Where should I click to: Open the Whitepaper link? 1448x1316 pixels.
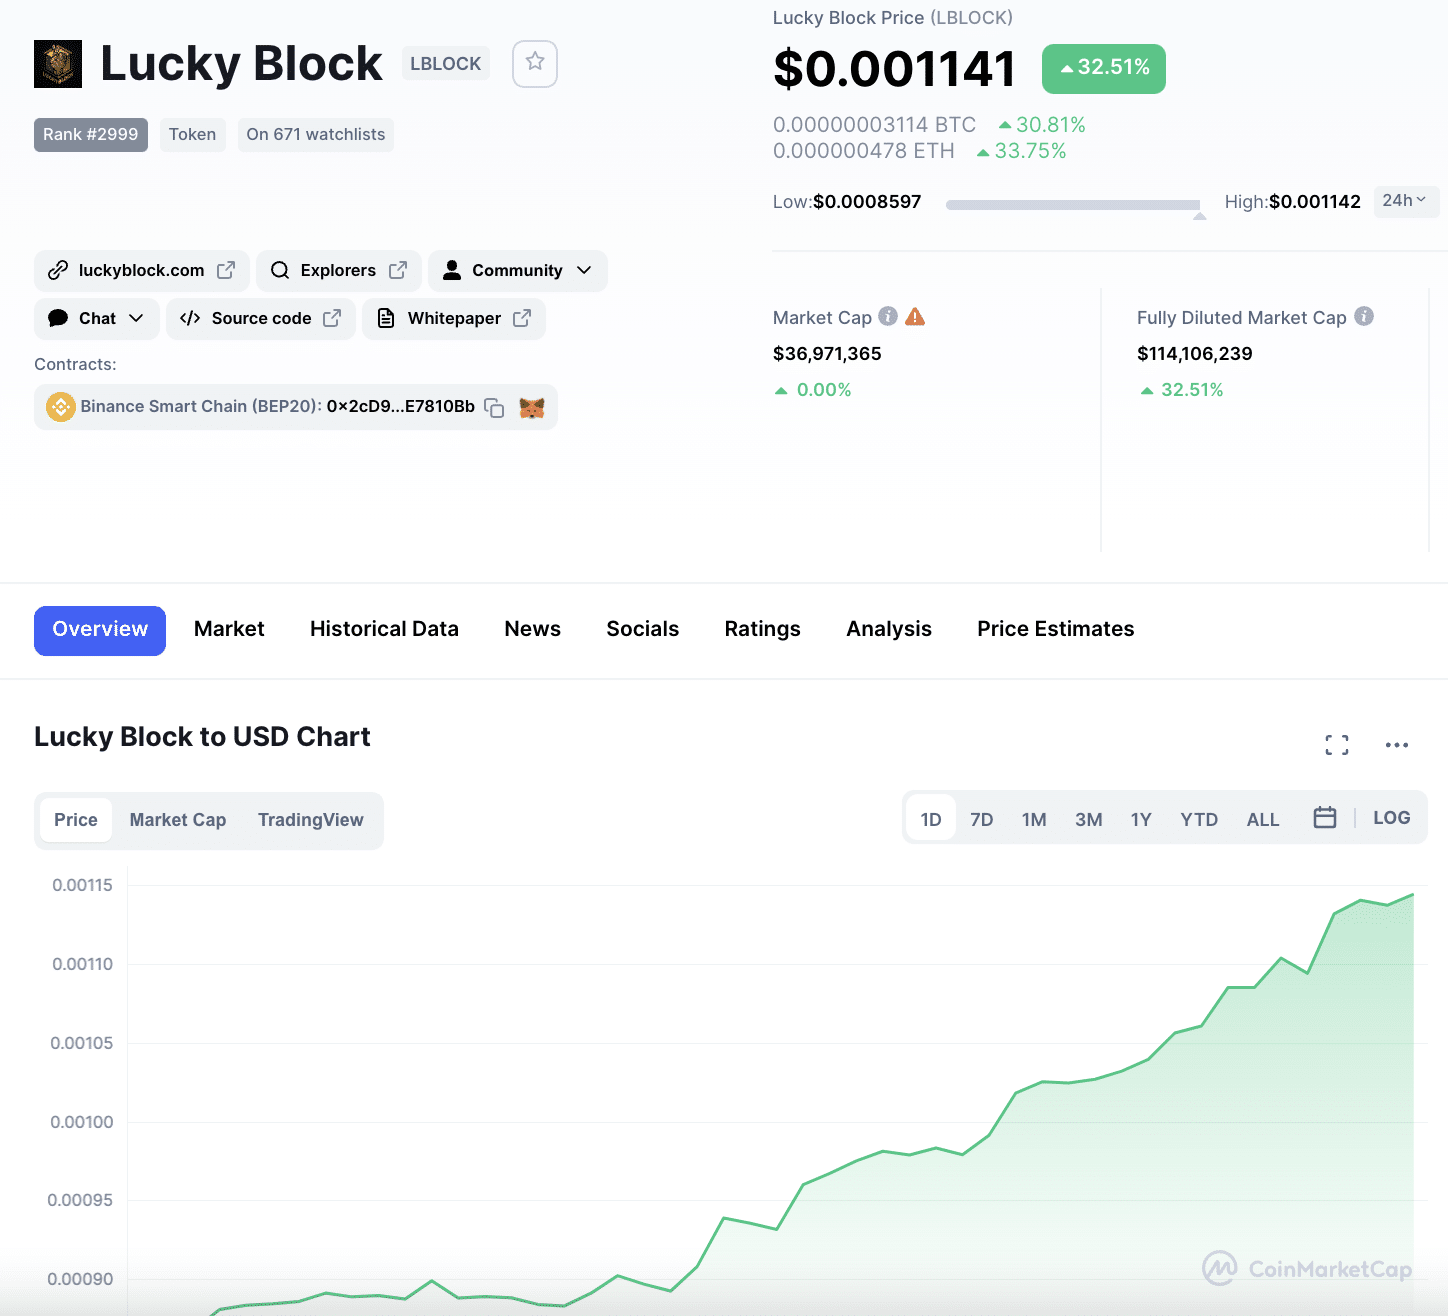pyautogui.click(x=454, y=318)
